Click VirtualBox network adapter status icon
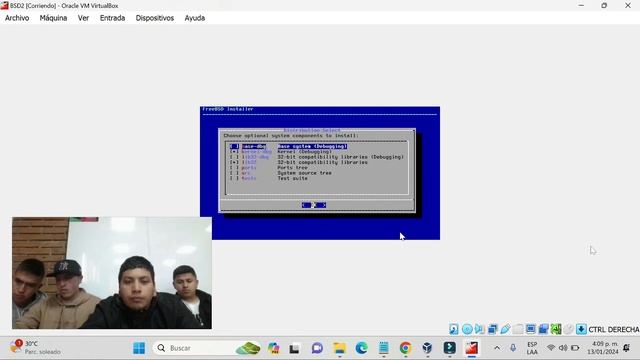Image resolution: width=640 pixels, height=360 pixels. click(x=493, y=329)
